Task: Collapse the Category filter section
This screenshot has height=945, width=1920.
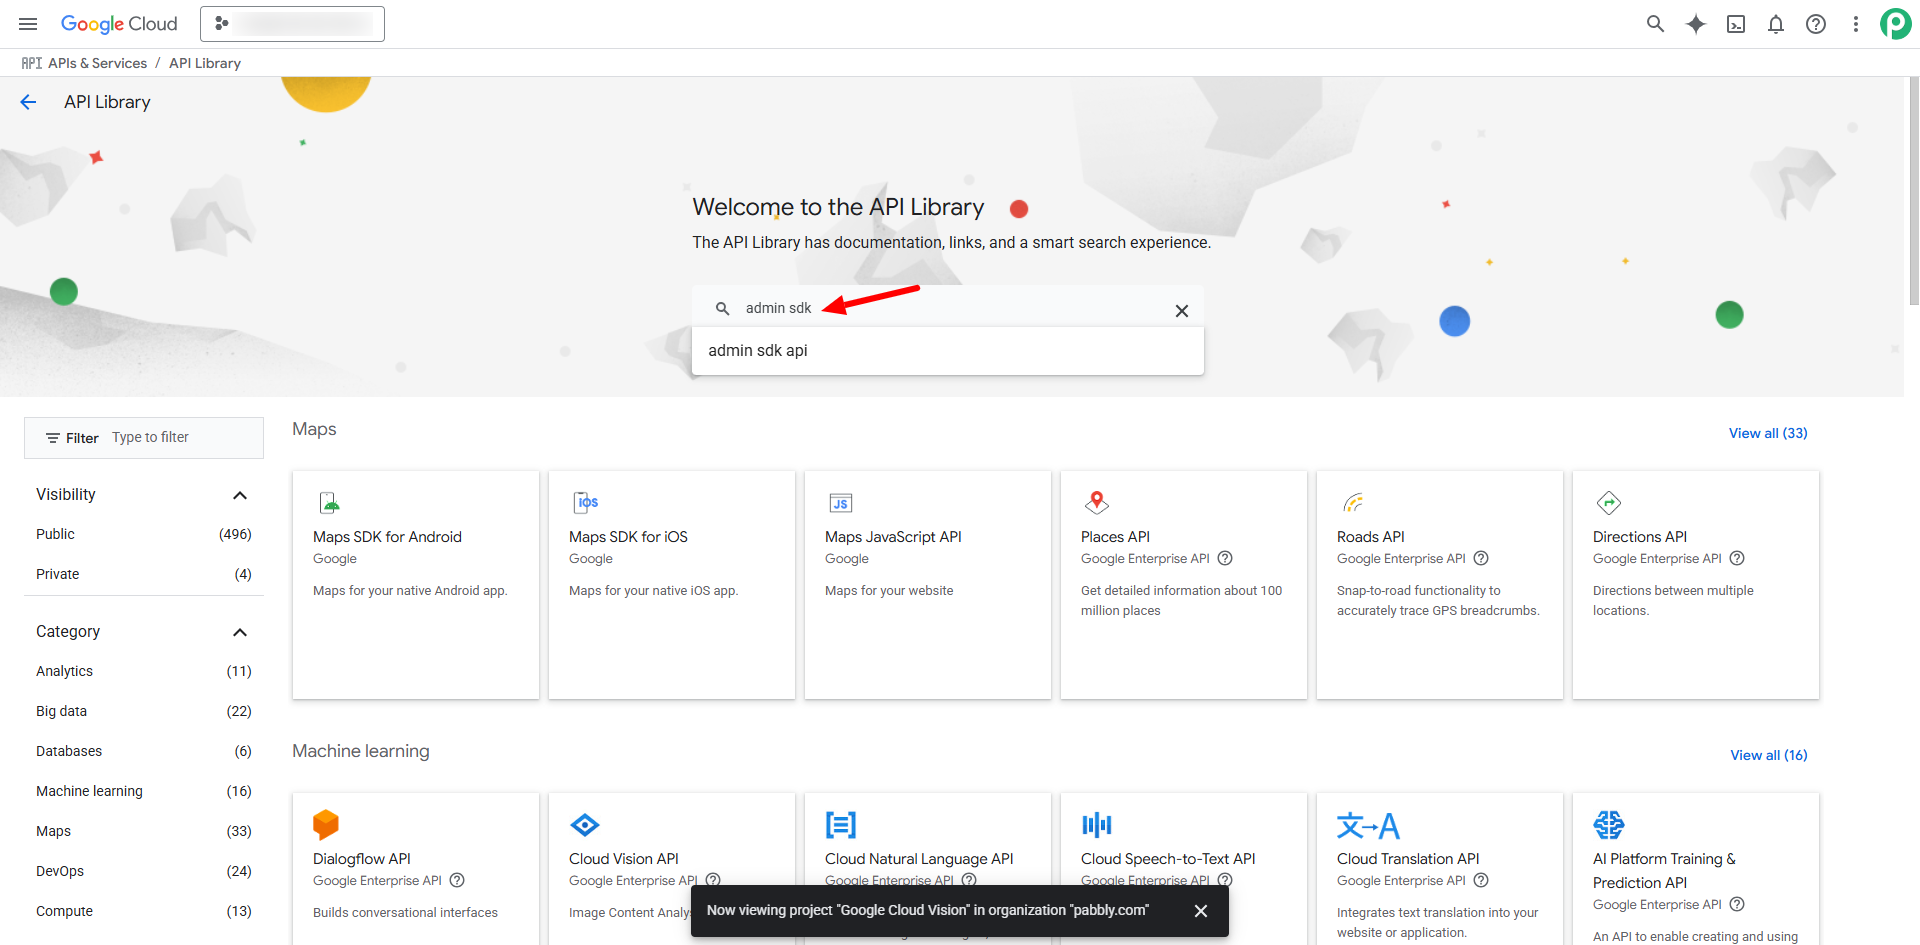Action: [240, 632]
